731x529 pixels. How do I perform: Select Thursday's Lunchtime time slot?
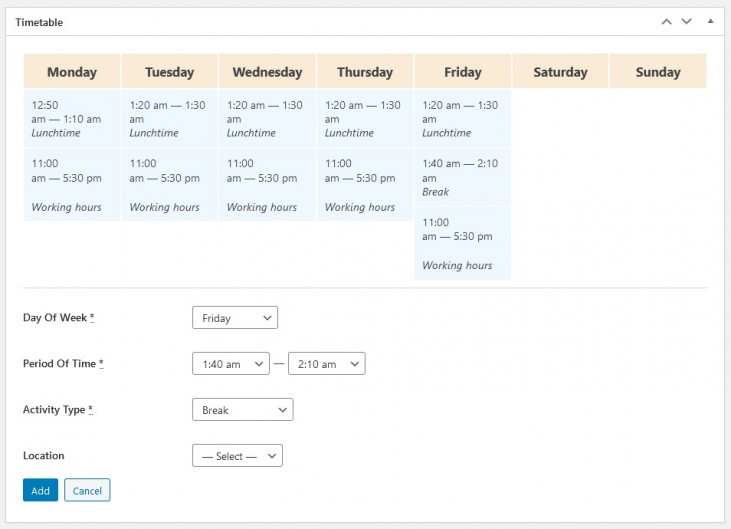point(365,118)
